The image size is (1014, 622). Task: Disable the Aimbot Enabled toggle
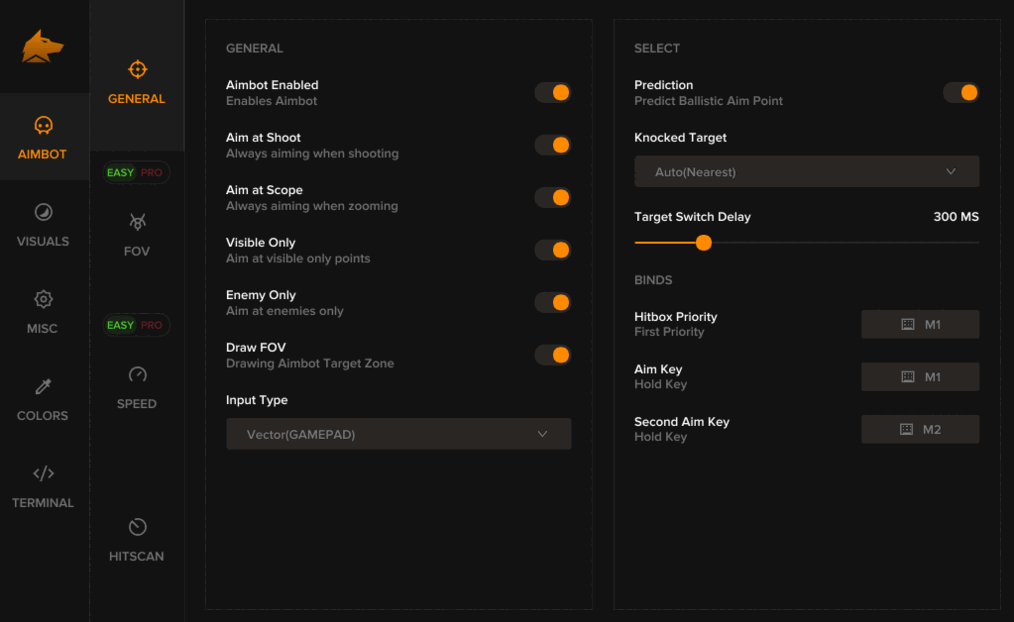(x=552, y=93)
